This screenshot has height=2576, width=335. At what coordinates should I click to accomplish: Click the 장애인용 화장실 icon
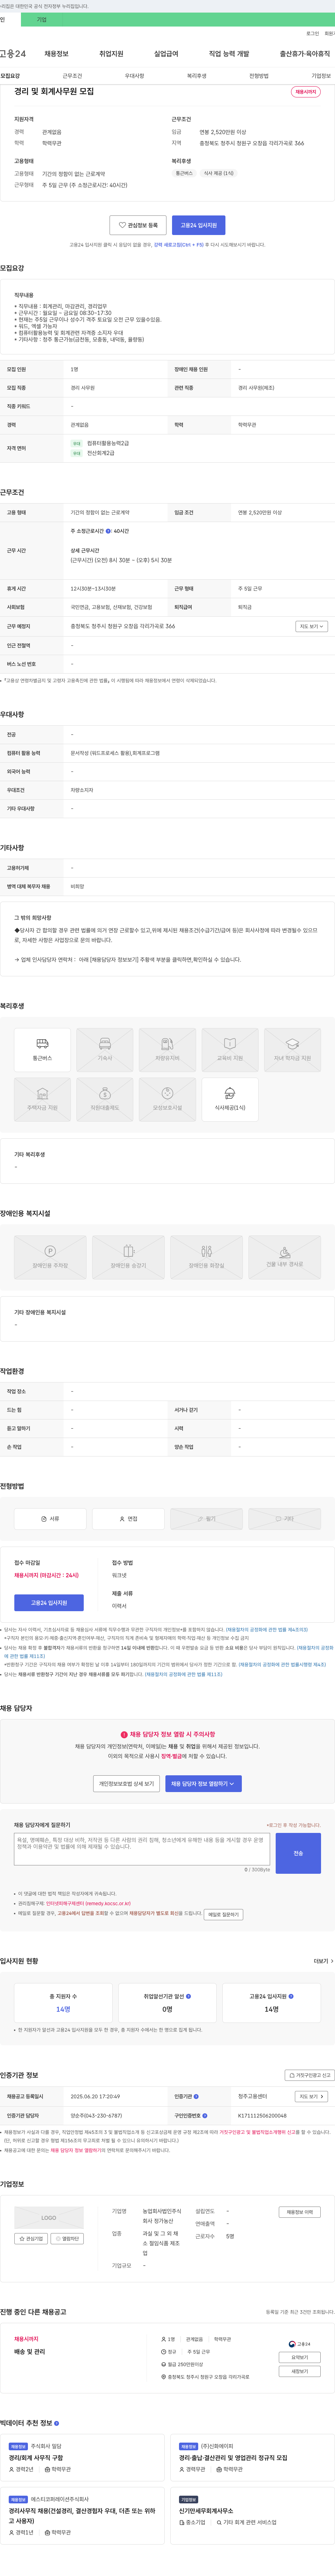tap(206, 1257)
